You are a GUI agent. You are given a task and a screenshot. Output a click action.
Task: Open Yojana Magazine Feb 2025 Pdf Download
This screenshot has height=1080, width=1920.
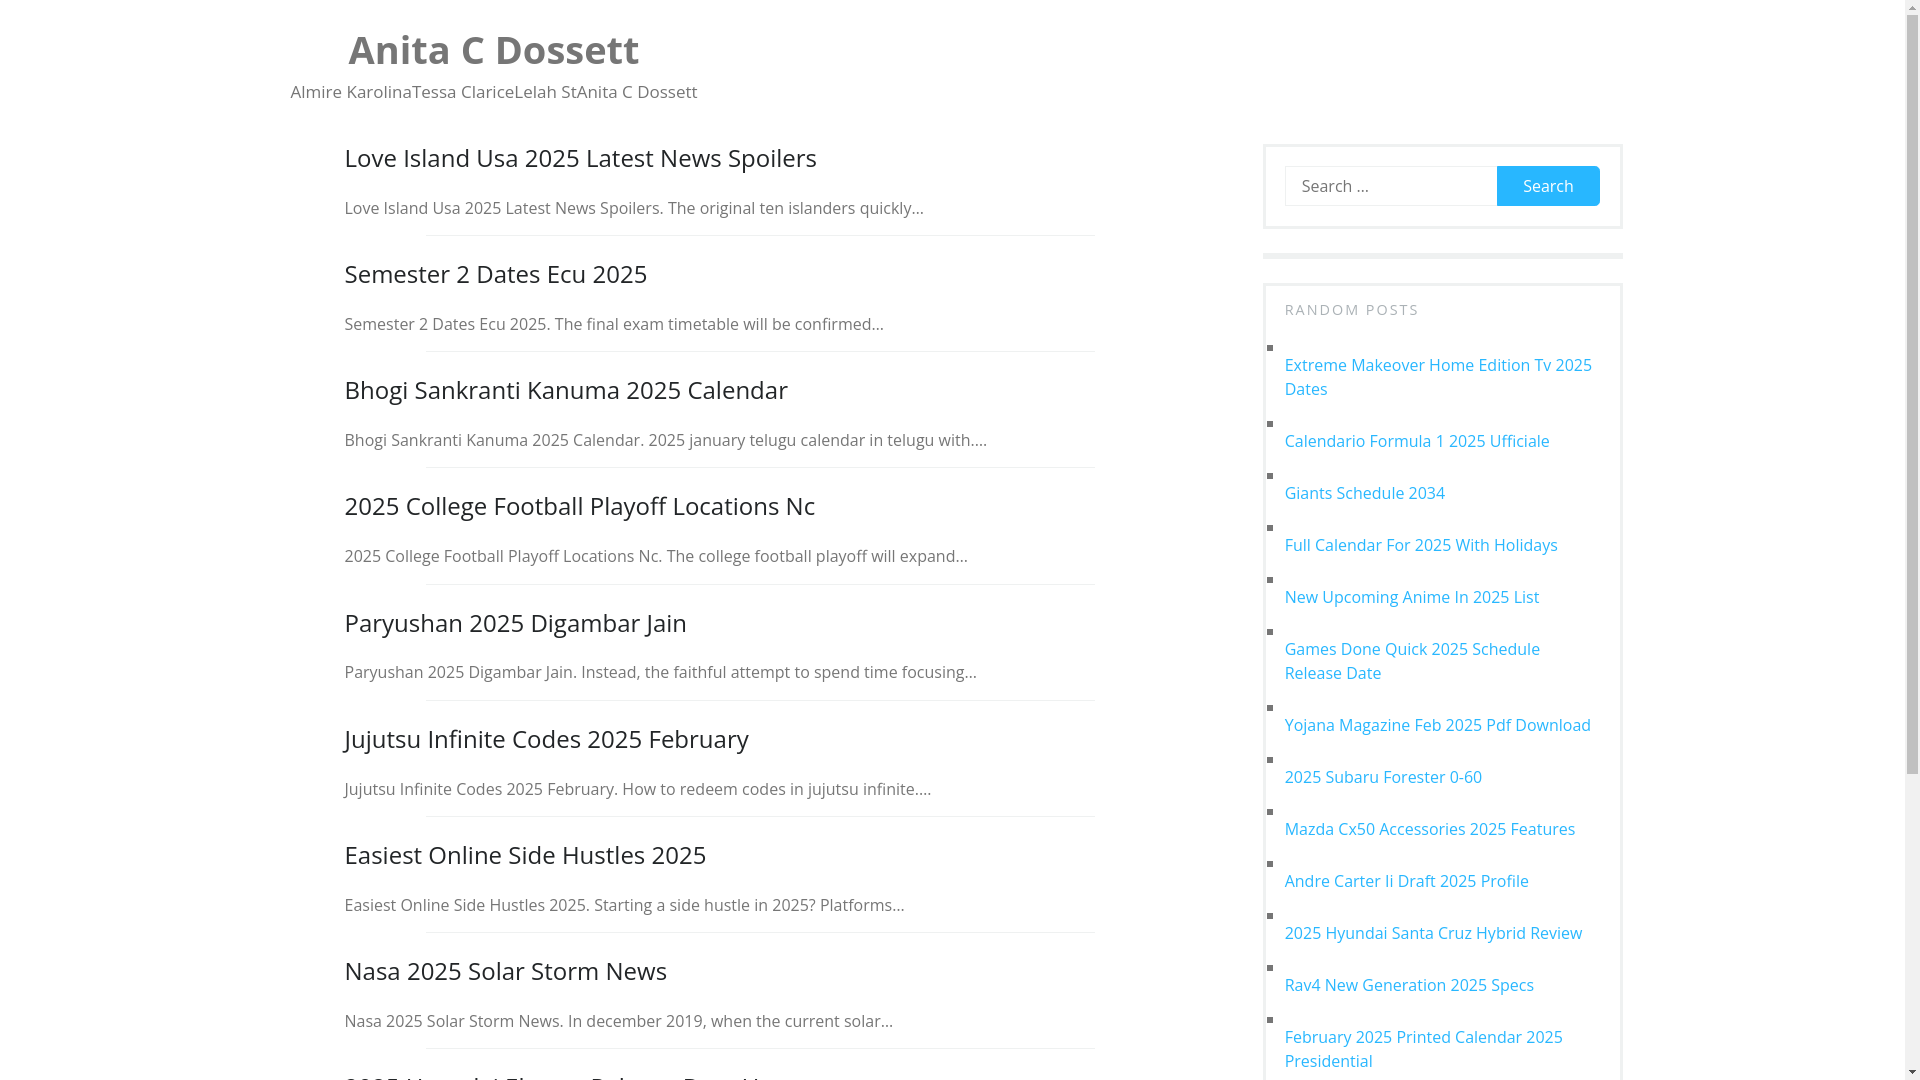[1437, 725]
